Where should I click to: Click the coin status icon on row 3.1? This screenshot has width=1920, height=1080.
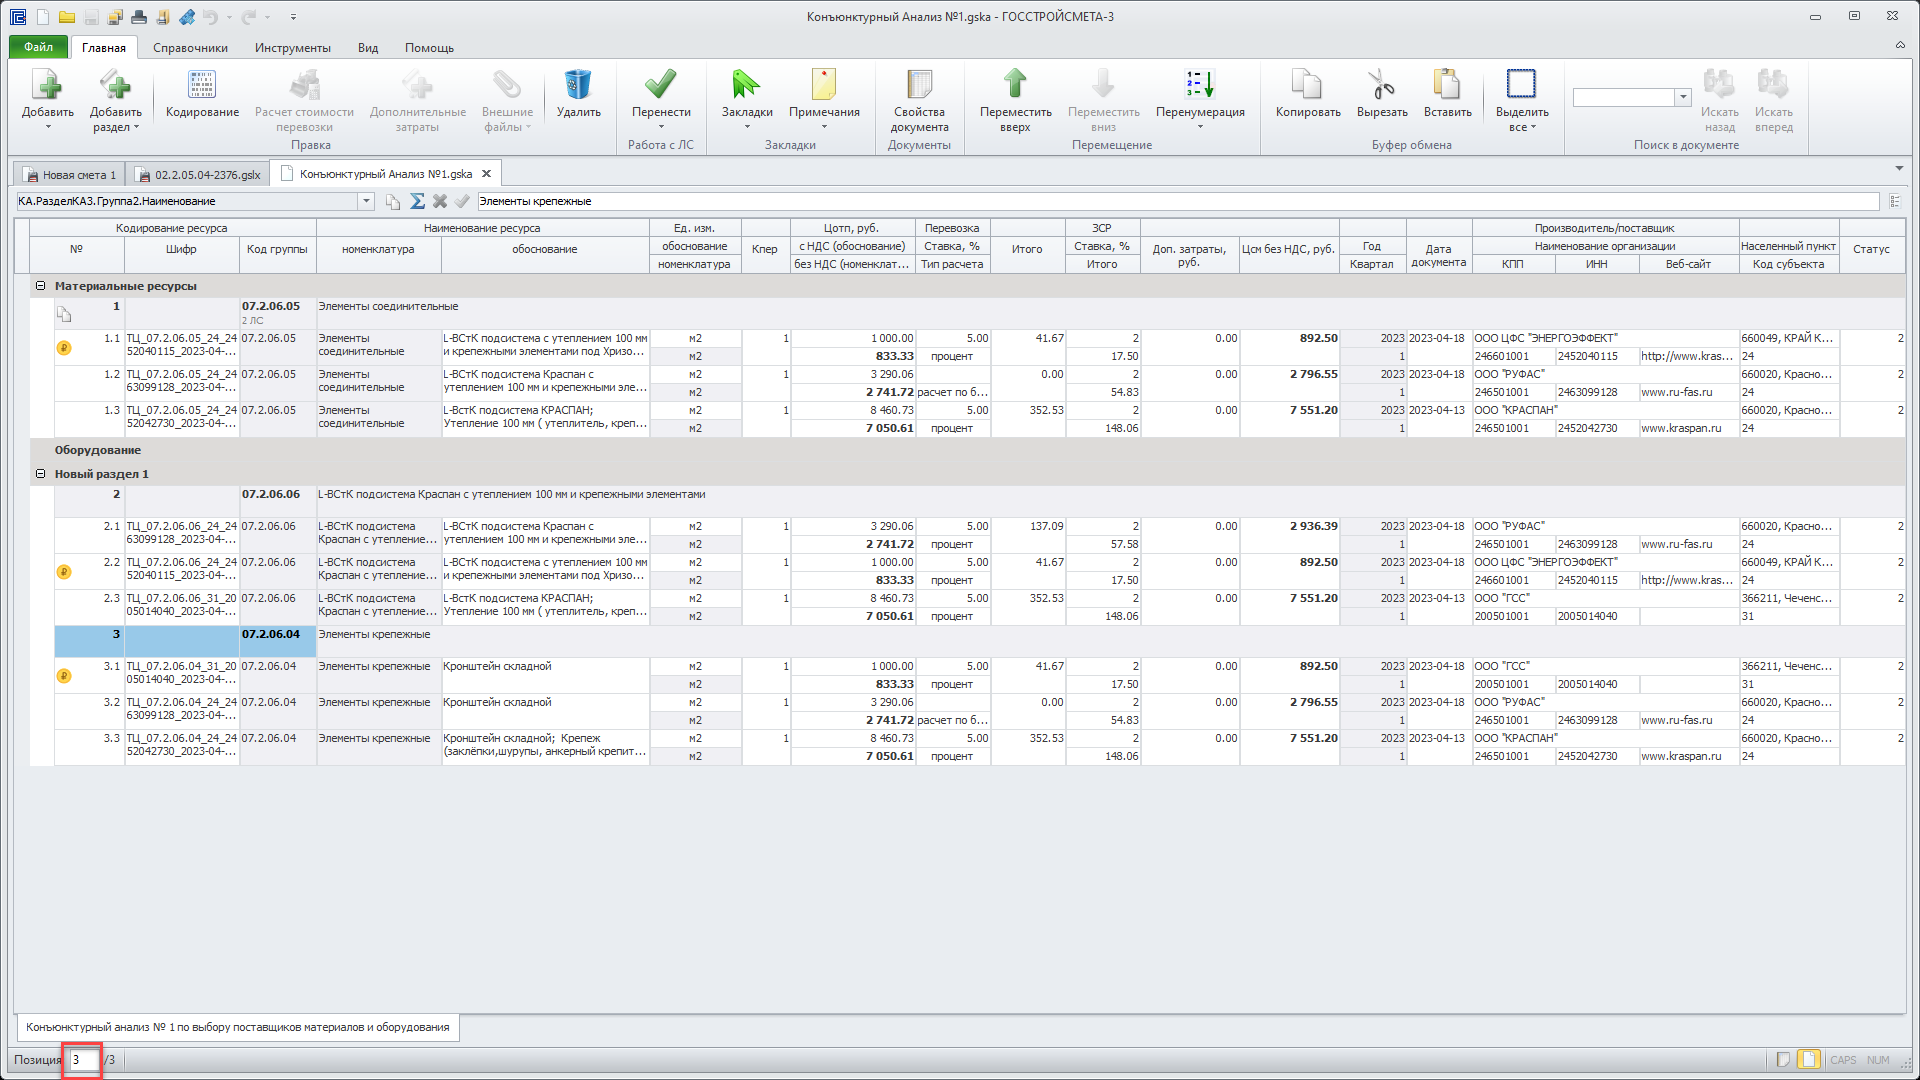tap(64, 676)
